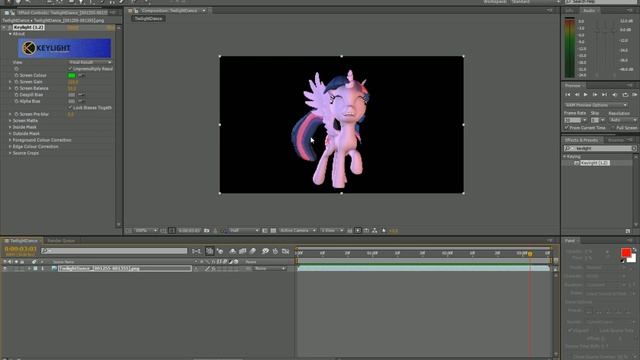Jump to first frame in Preview
This screenshot has height=360, width=640.
point(568,95)
